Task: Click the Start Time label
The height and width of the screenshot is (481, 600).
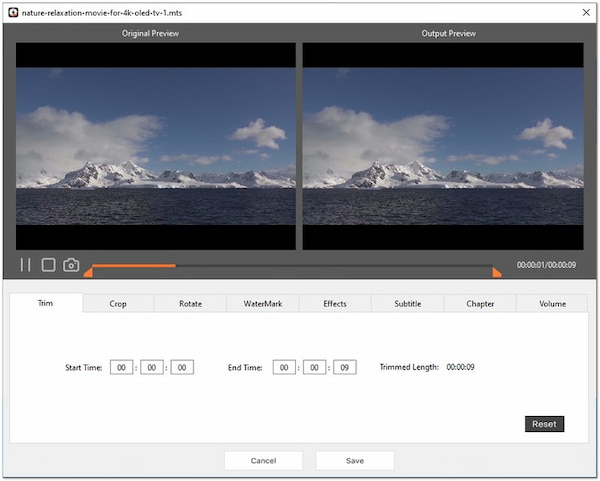Action: click(x=83, y=368)
